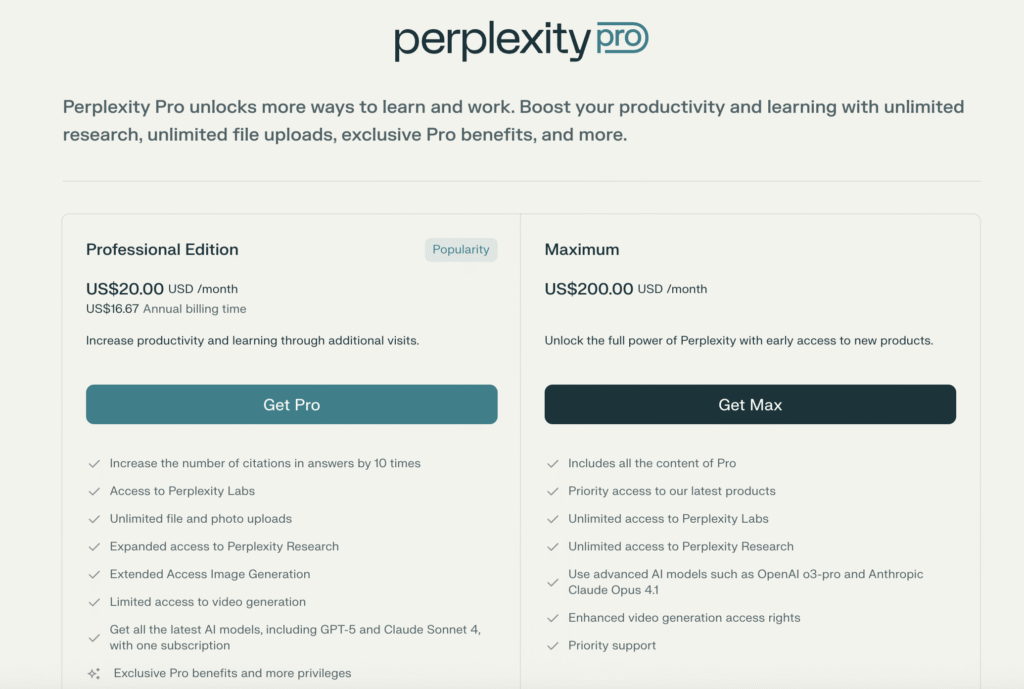Click the sparkle icon beside Exclusive Pro benefits
Image resolution: width=1024 pixels, height=689 pixels.
pos(94,673)
